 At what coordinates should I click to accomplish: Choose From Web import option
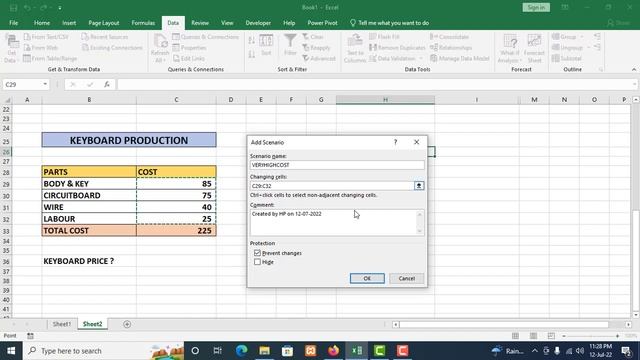tap(41, 48)
